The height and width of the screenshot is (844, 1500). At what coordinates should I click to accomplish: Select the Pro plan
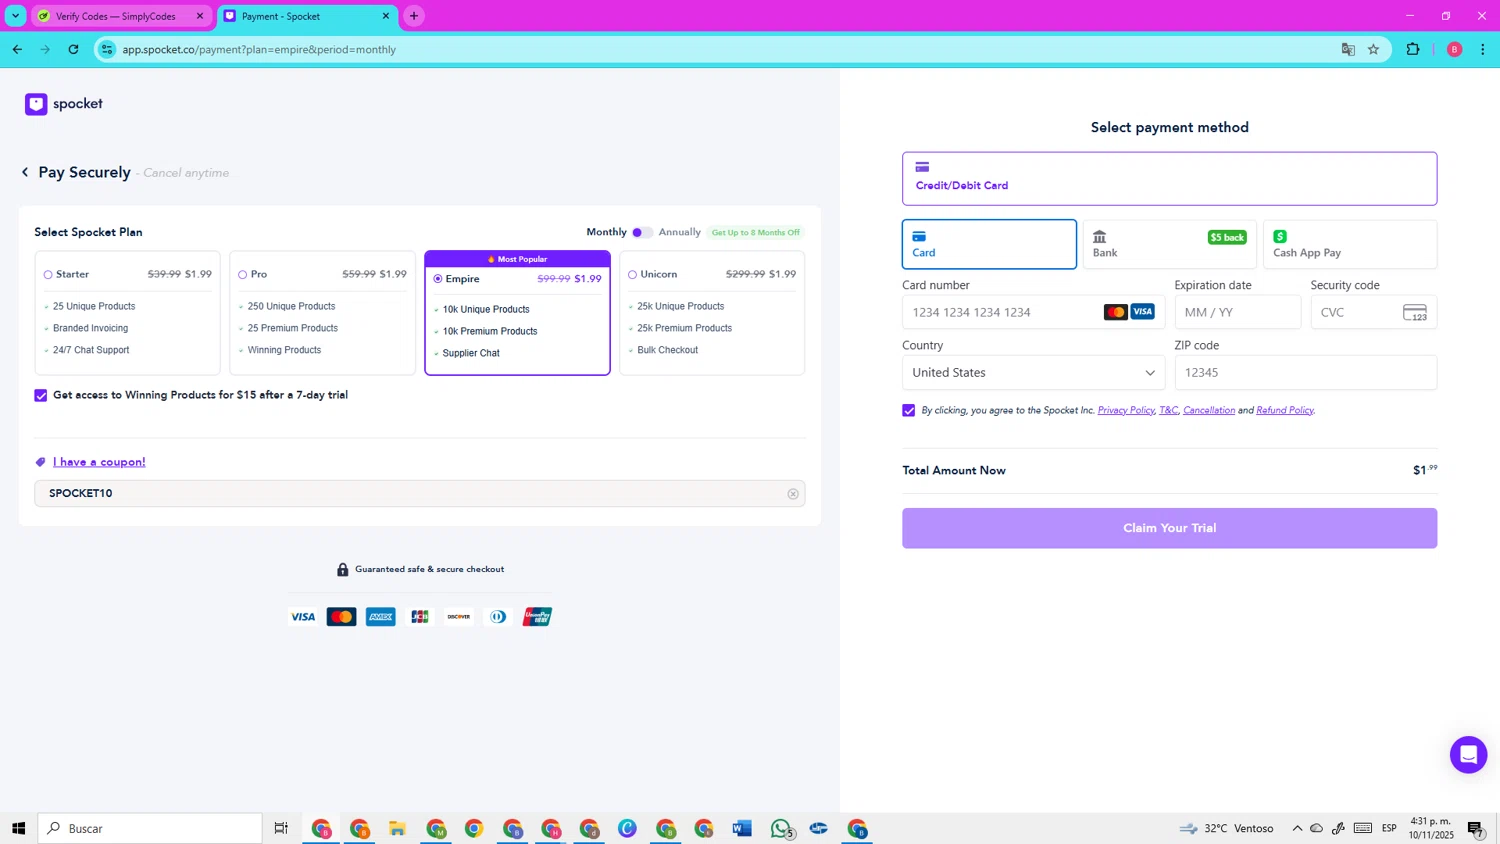(243, 275)
